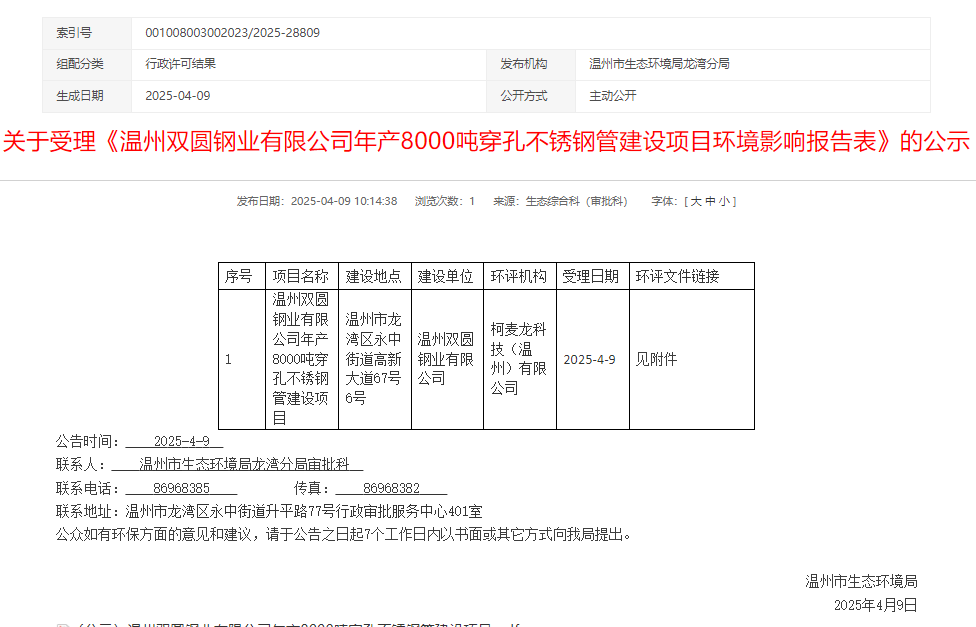Click the 柯麦龙科技（温州）有限公司 table cell

[518, 358]
